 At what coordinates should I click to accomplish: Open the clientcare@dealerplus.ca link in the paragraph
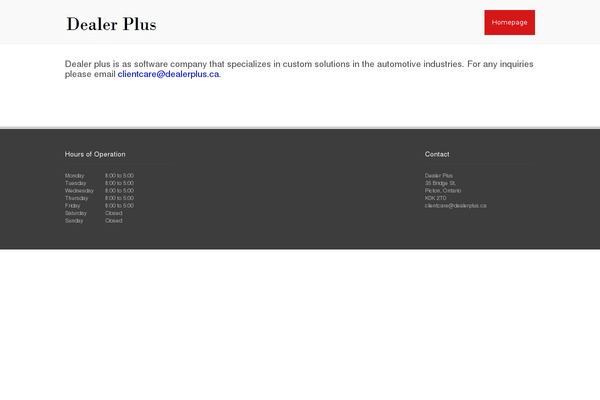(168, 74)
